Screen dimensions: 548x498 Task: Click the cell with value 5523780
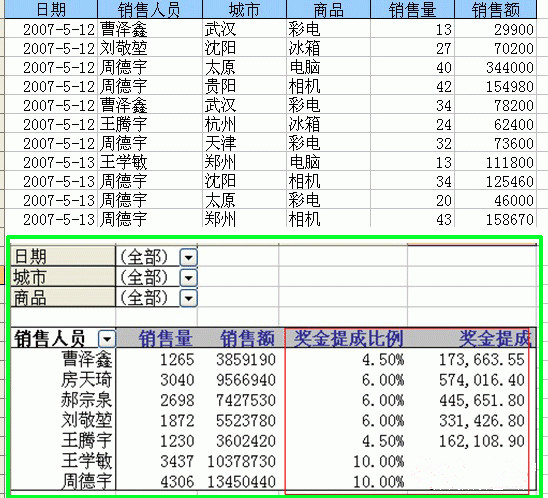(x=246, y=420)
